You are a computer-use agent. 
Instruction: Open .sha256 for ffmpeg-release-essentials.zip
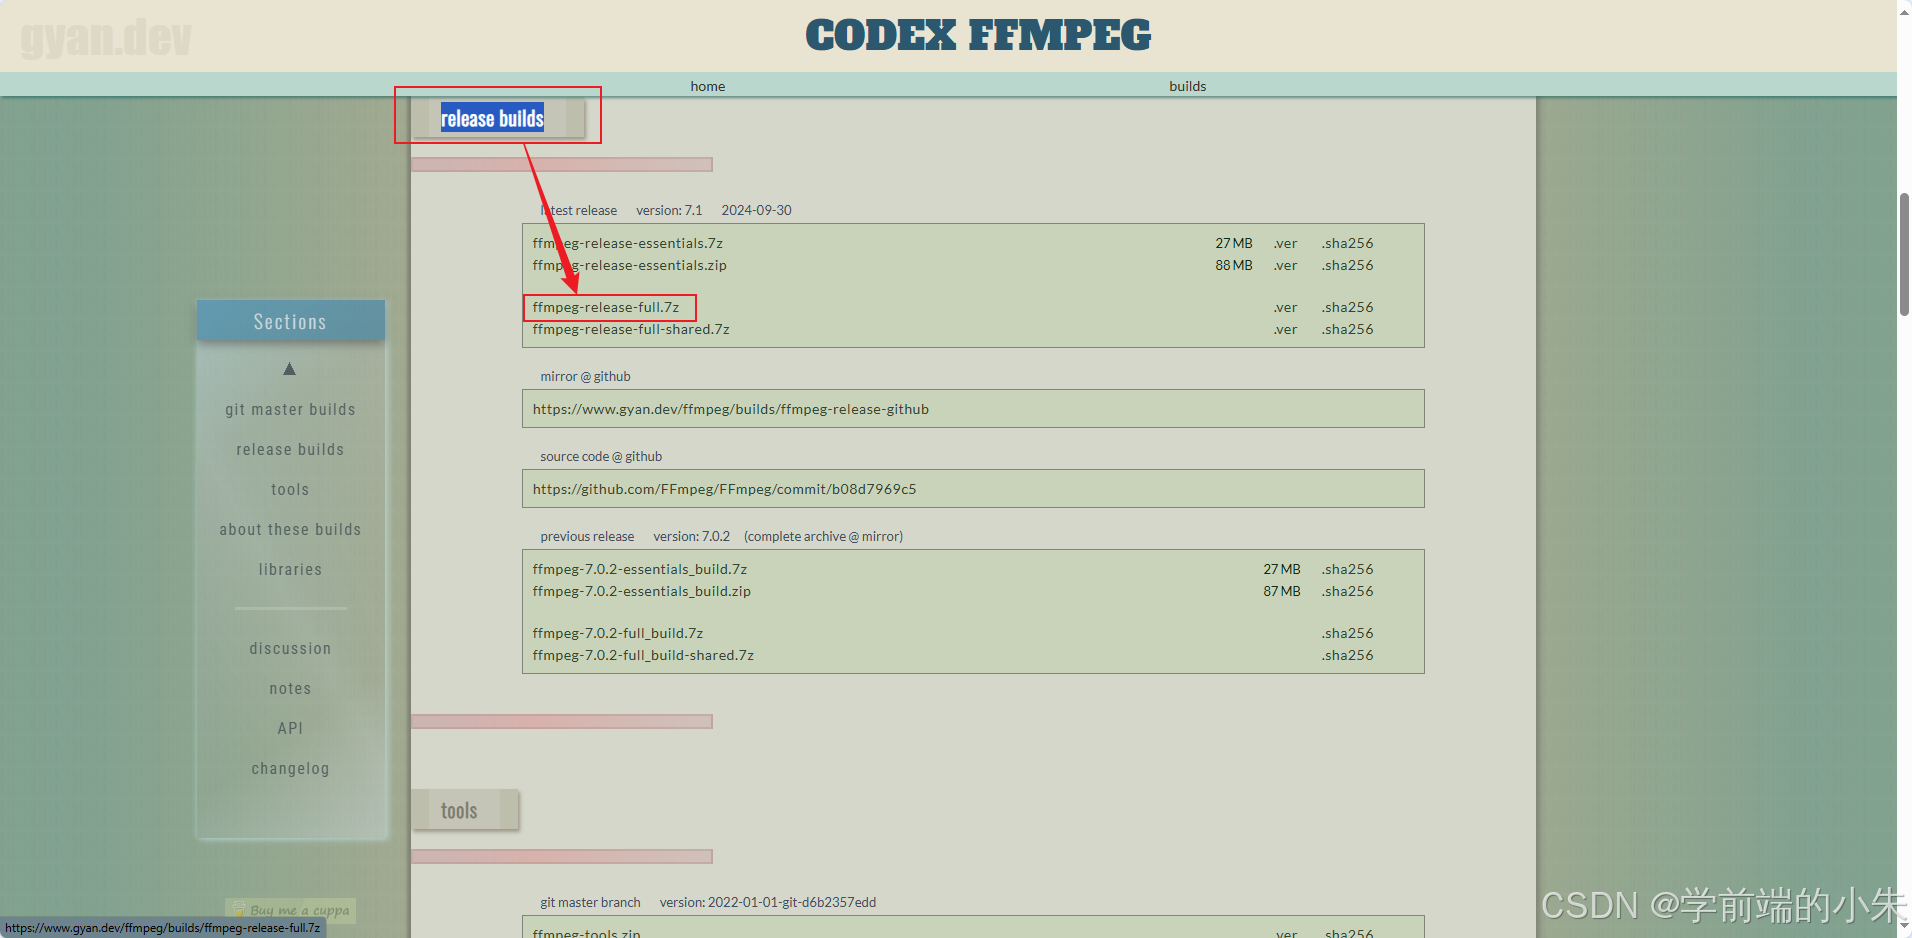[x=1347, y=265]
